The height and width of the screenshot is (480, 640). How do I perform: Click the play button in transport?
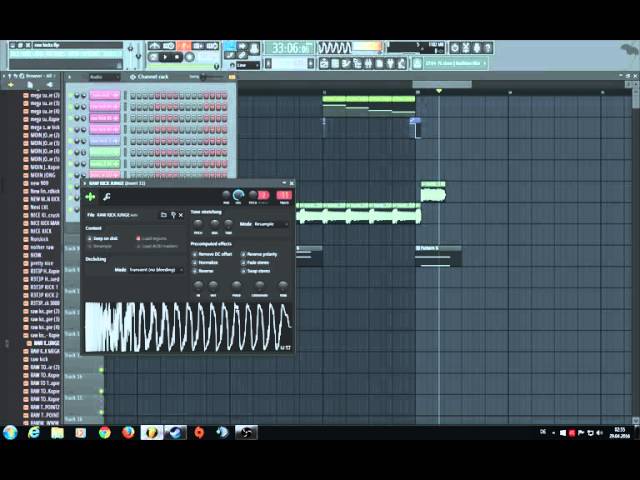click(x=165, y=58)
